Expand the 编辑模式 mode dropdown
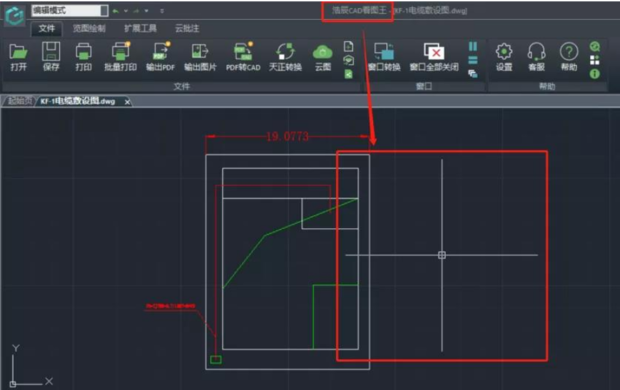The image size is (620, 390). [104, 11]
